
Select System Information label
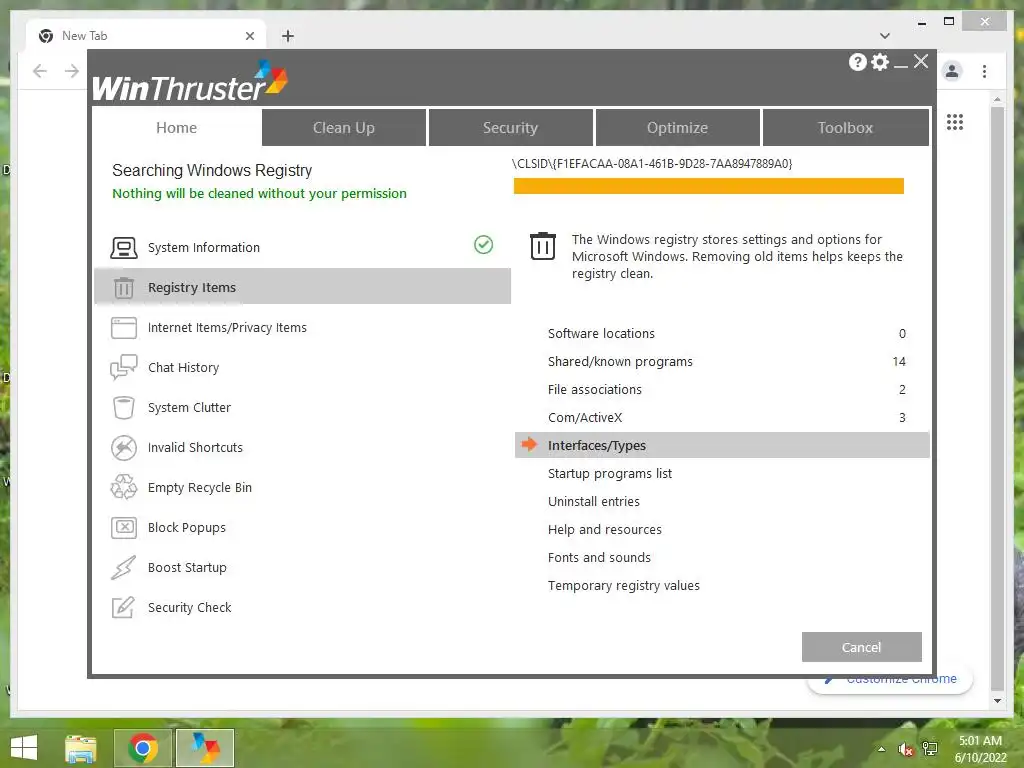[x=204, y=248]
